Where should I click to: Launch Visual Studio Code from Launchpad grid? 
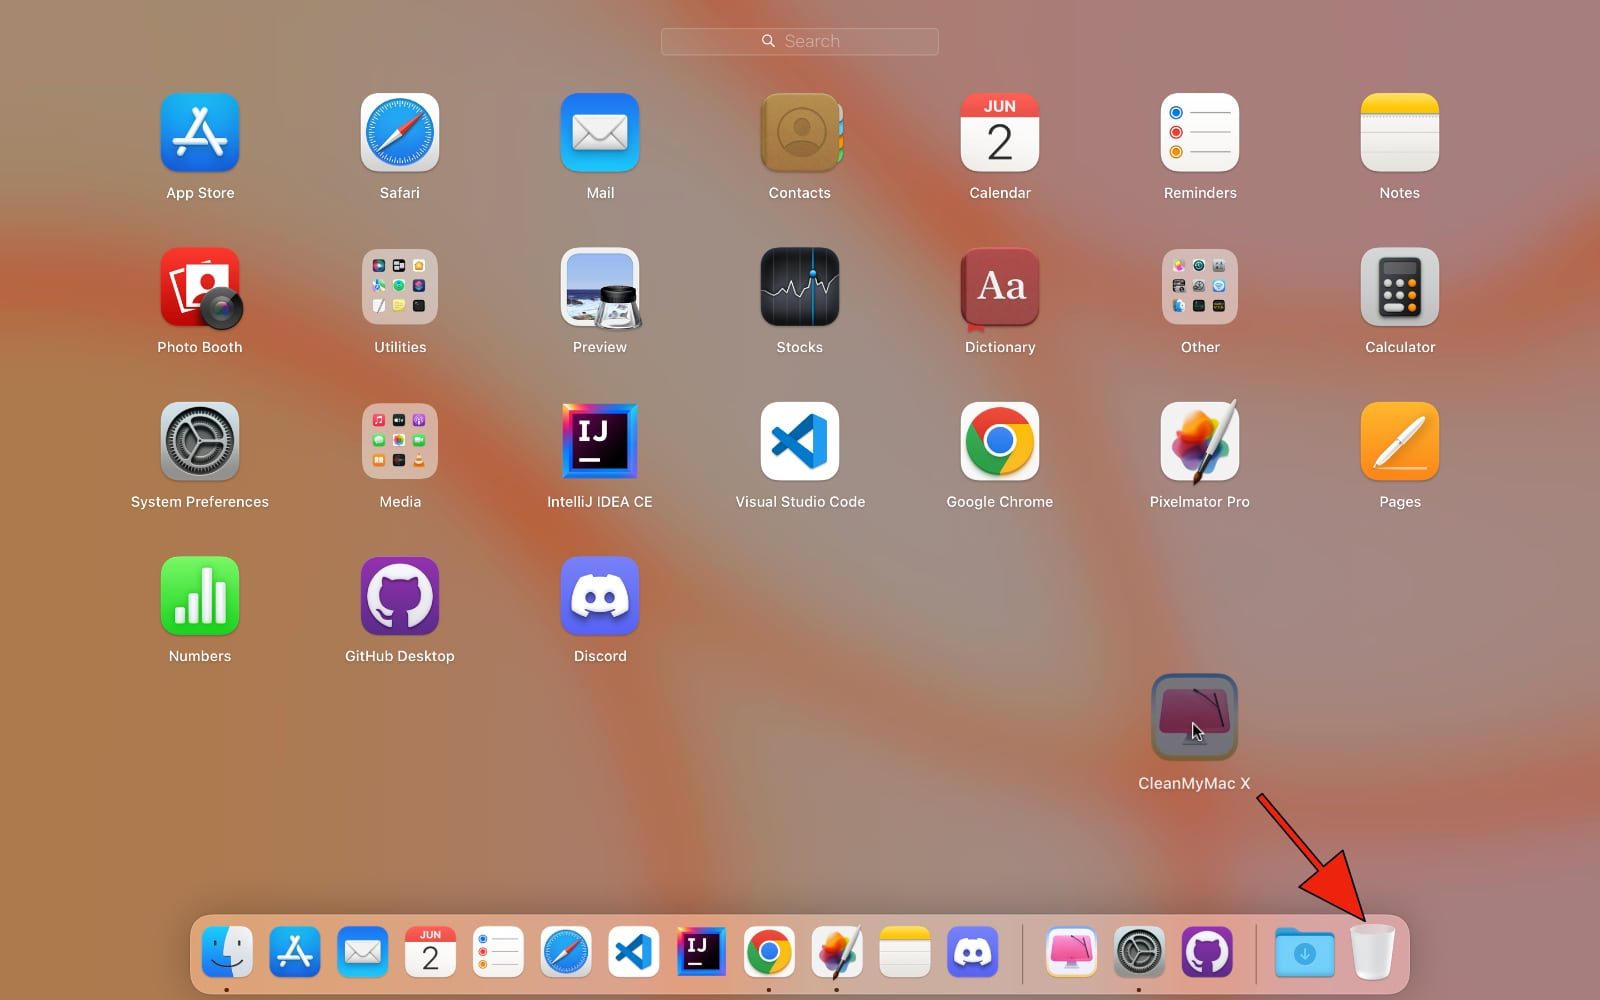[800, 442]
